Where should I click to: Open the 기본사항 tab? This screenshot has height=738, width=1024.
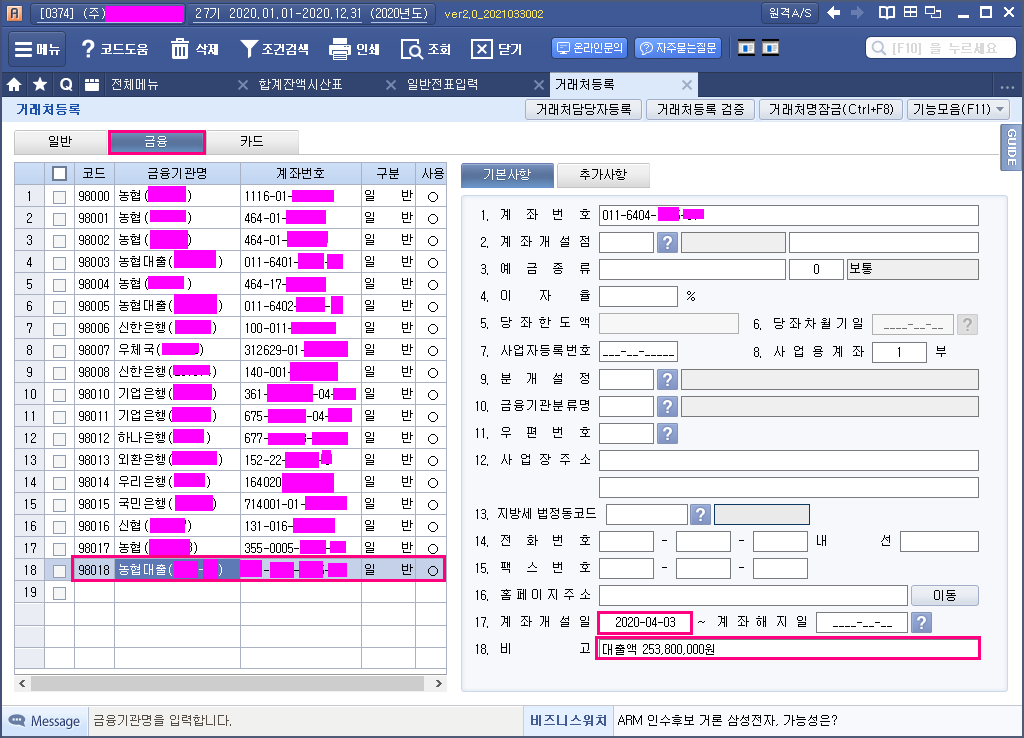tap(507, 174)
